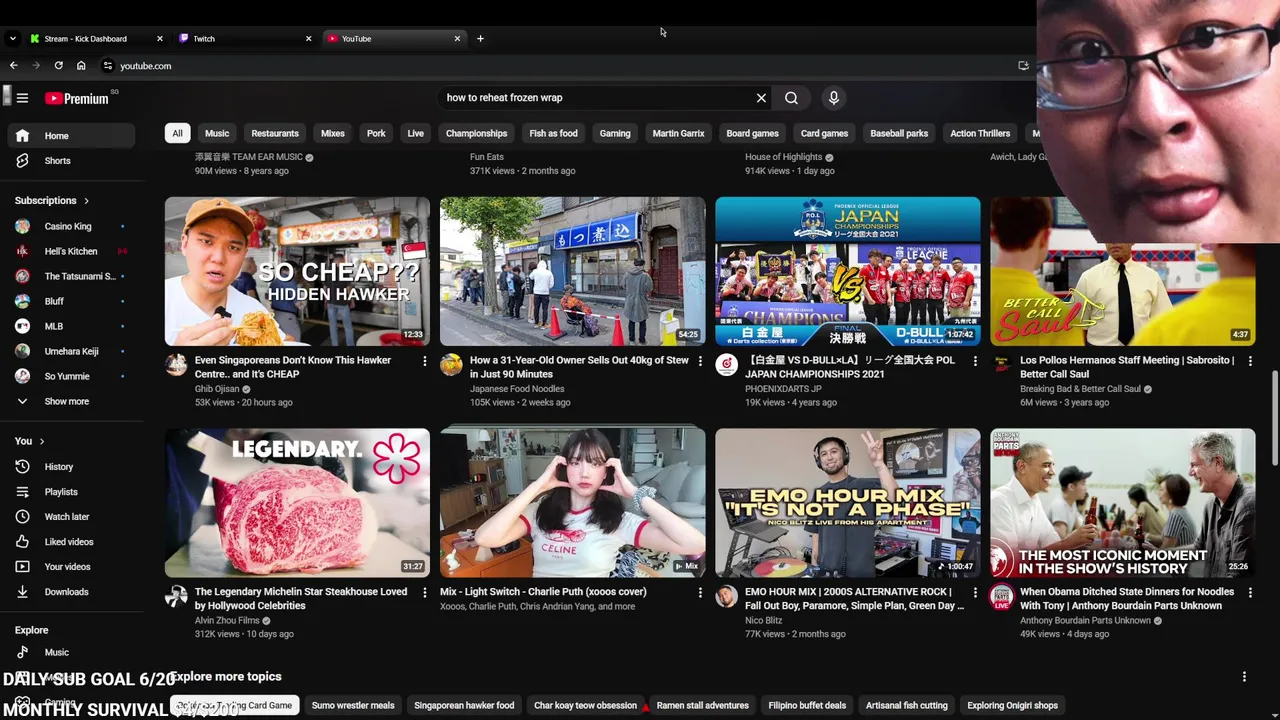Switch to Stream - Kick Dashboard tab
Viewport: 1280px width, 720px height.
[x=95, y=39]
